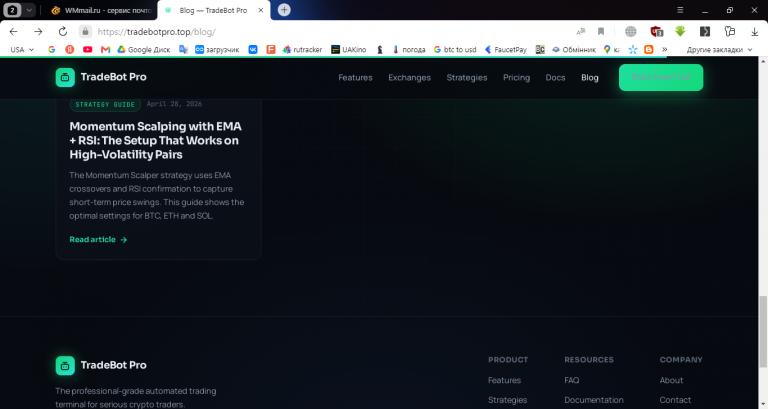Open the footer Documentation link
768x409 pixels.
pyautogui.click(x=594, y=400)
